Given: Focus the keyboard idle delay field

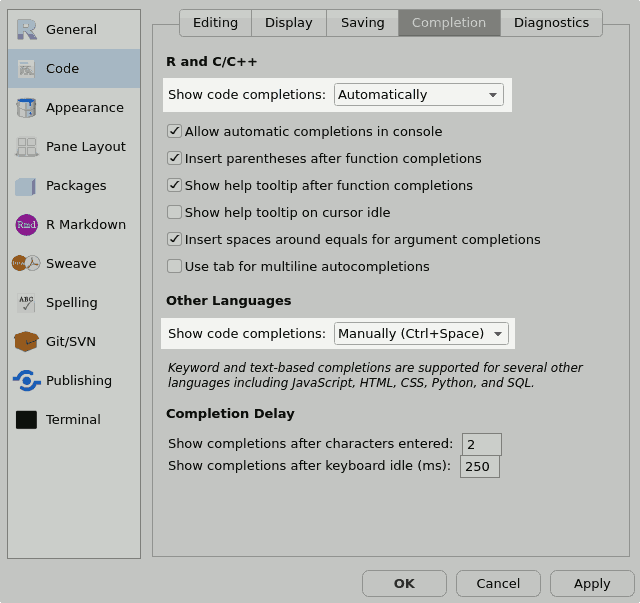Looking at the screenshot, I should point(479,466).
